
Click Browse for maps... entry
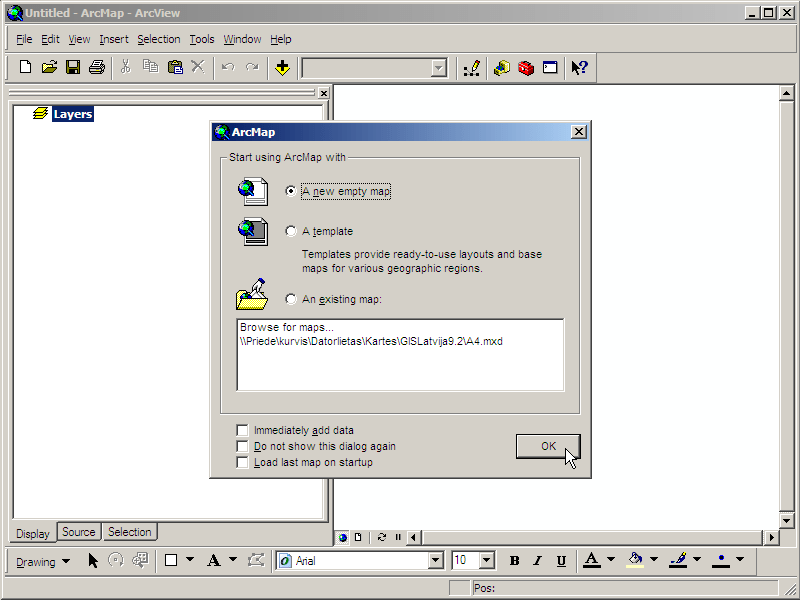(x=287, y=327)
